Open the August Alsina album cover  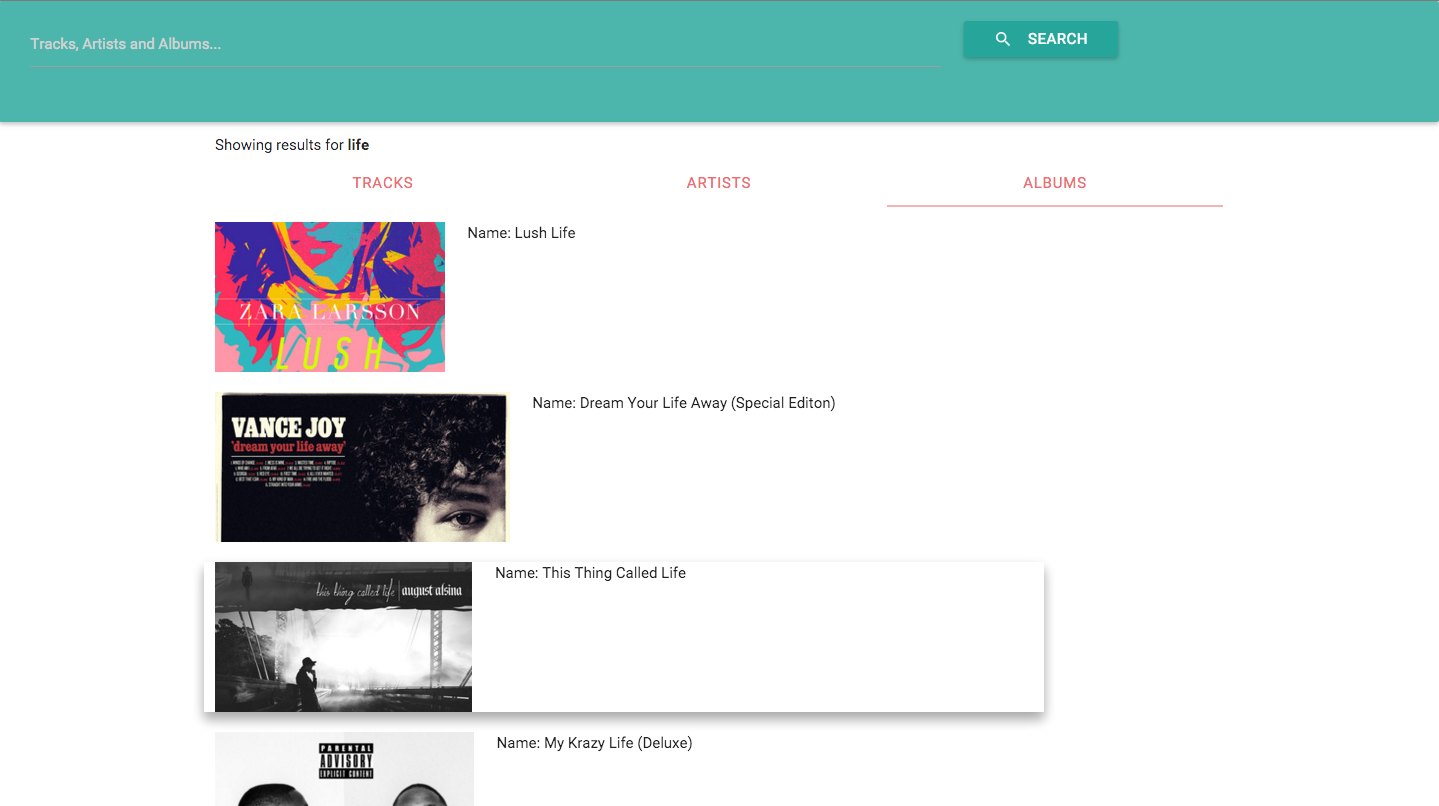point(343,637)
